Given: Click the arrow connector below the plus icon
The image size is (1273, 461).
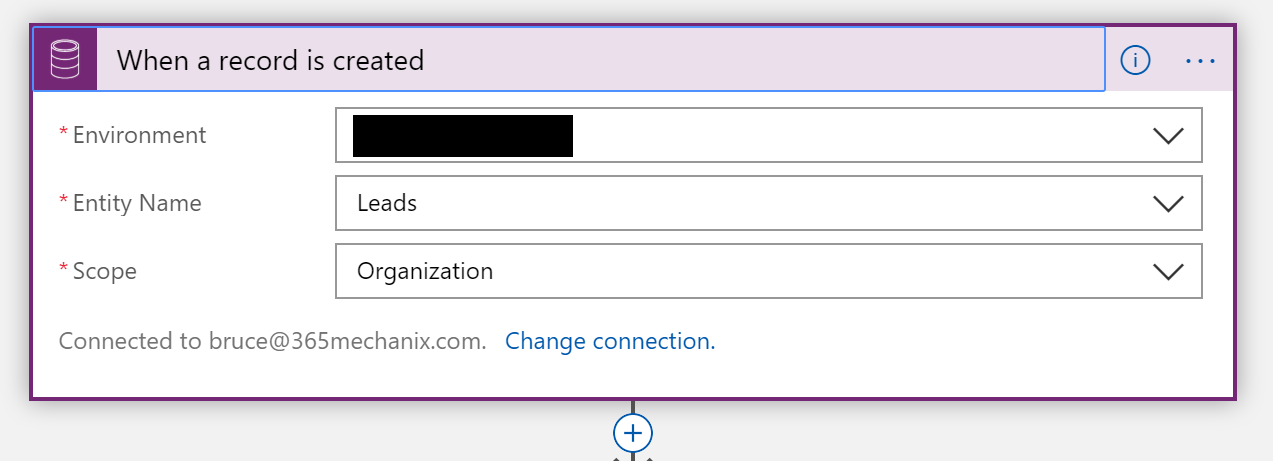Looking at the screenshot, I should (x=633, y=458).
